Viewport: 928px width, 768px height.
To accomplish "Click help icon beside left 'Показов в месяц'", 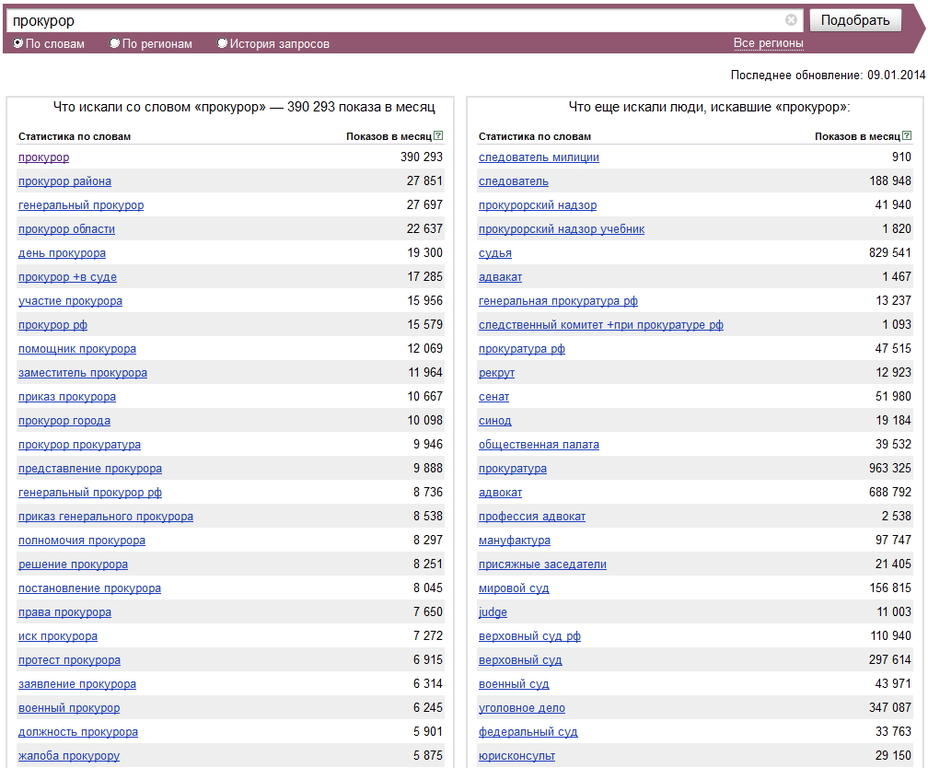I will tap(439, 136).
